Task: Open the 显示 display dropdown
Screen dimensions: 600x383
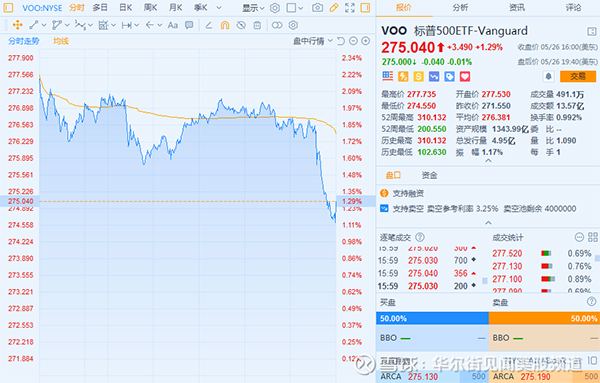Action: pos(253,8)
